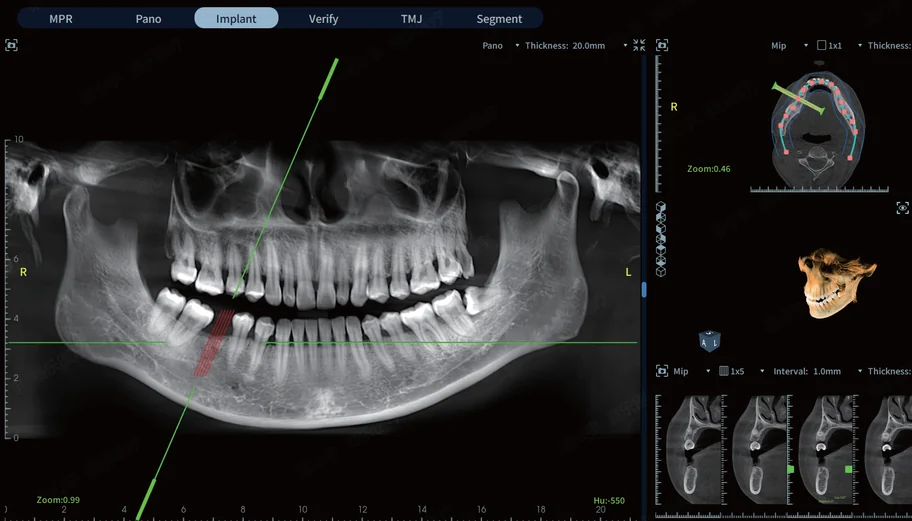Click the 1x1 layout grid icon

click(x=821, y=45)
